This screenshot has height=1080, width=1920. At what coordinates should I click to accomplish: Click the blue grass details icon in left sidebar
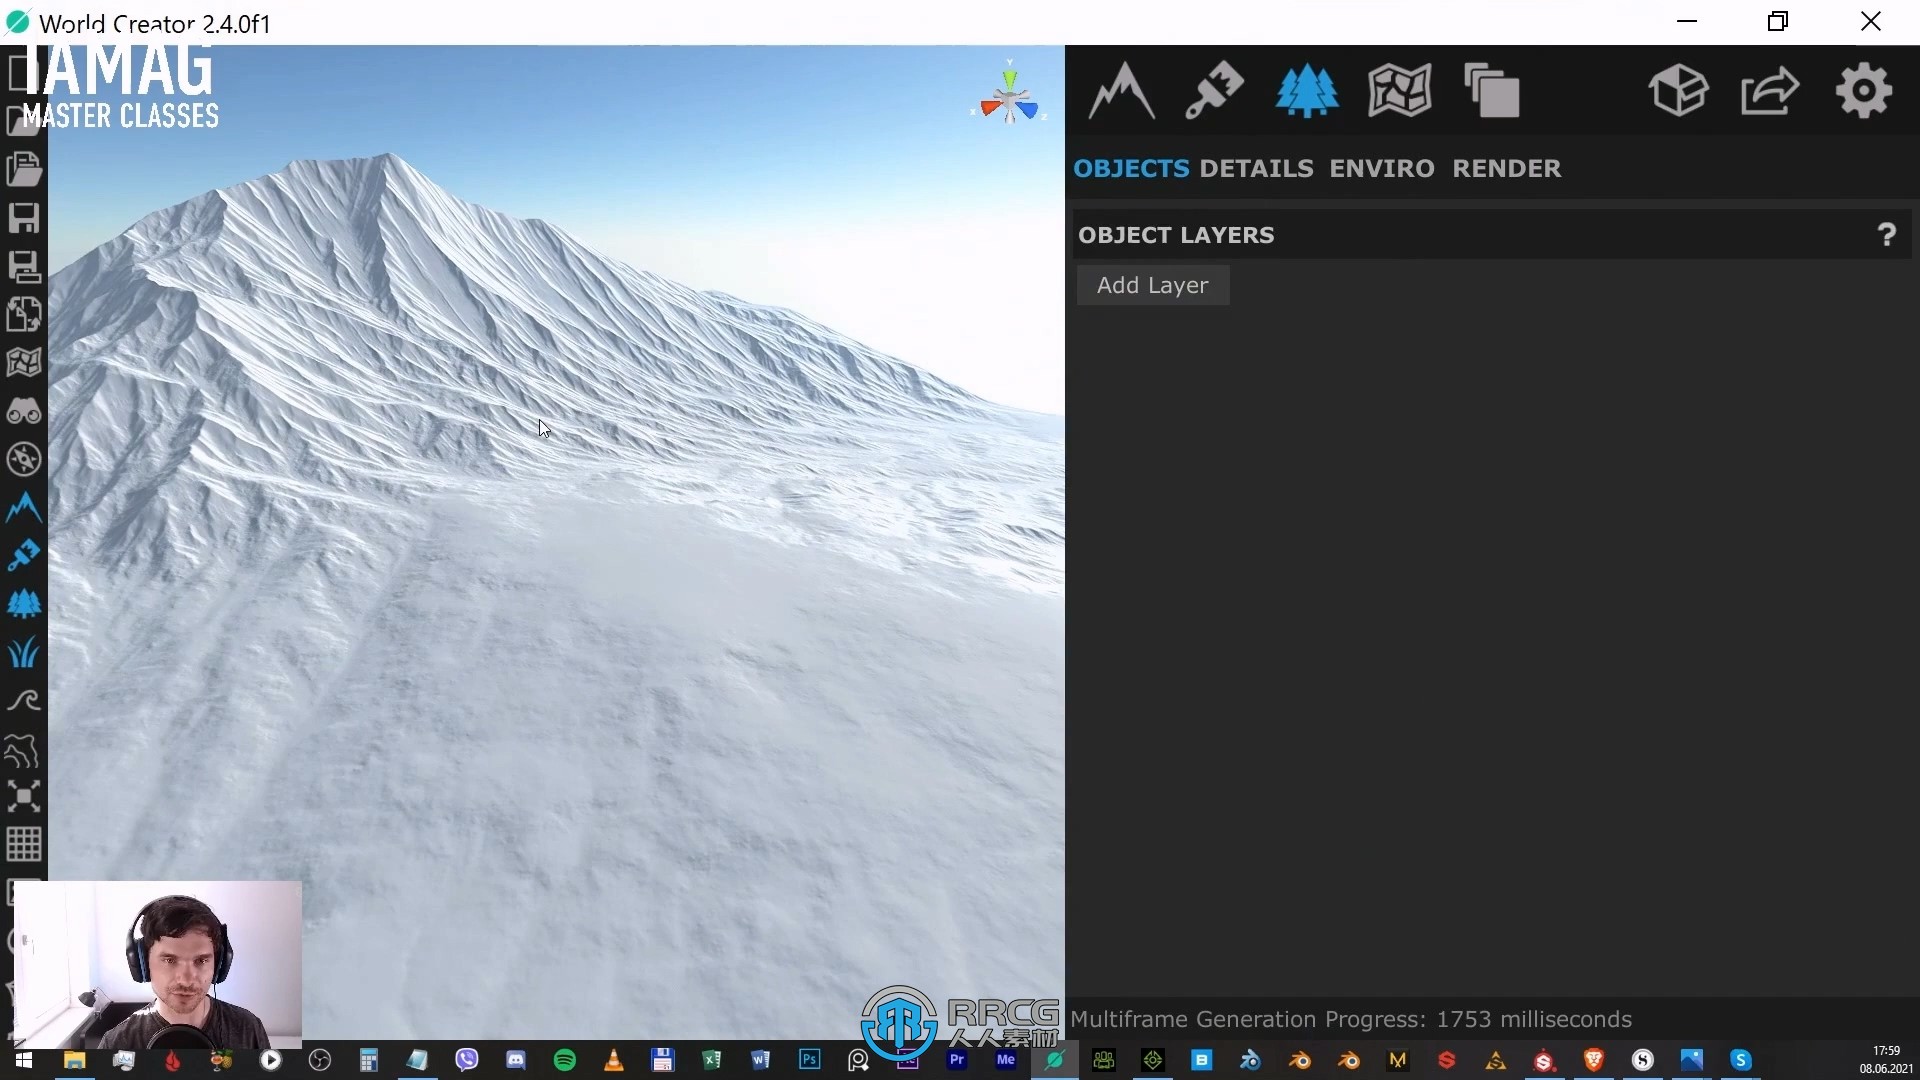tap(24, 652)
